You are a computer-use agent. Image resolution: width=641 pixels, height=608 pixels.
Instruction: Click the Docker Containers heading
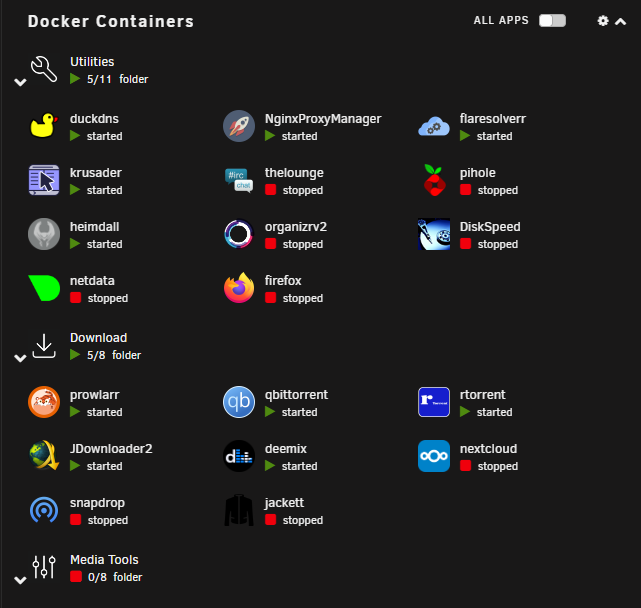pyautogui.click(x=111, y=21)
